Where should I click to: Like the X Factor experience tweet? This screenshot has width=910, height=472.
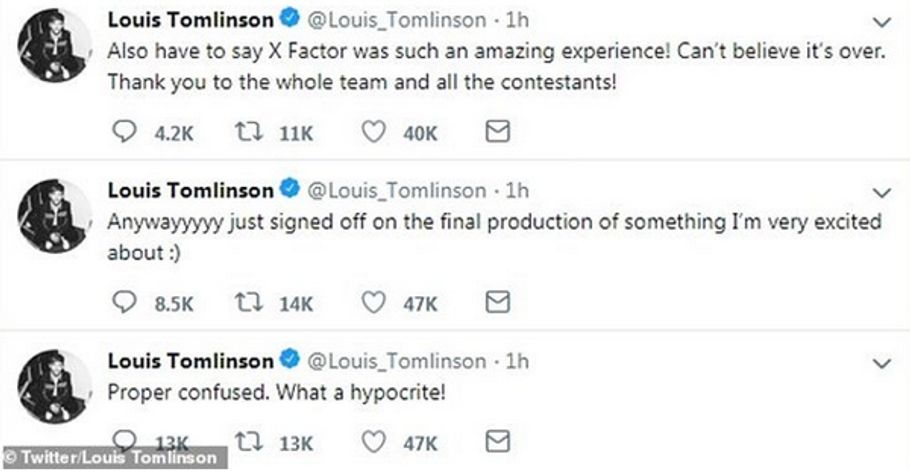[373, 132]
